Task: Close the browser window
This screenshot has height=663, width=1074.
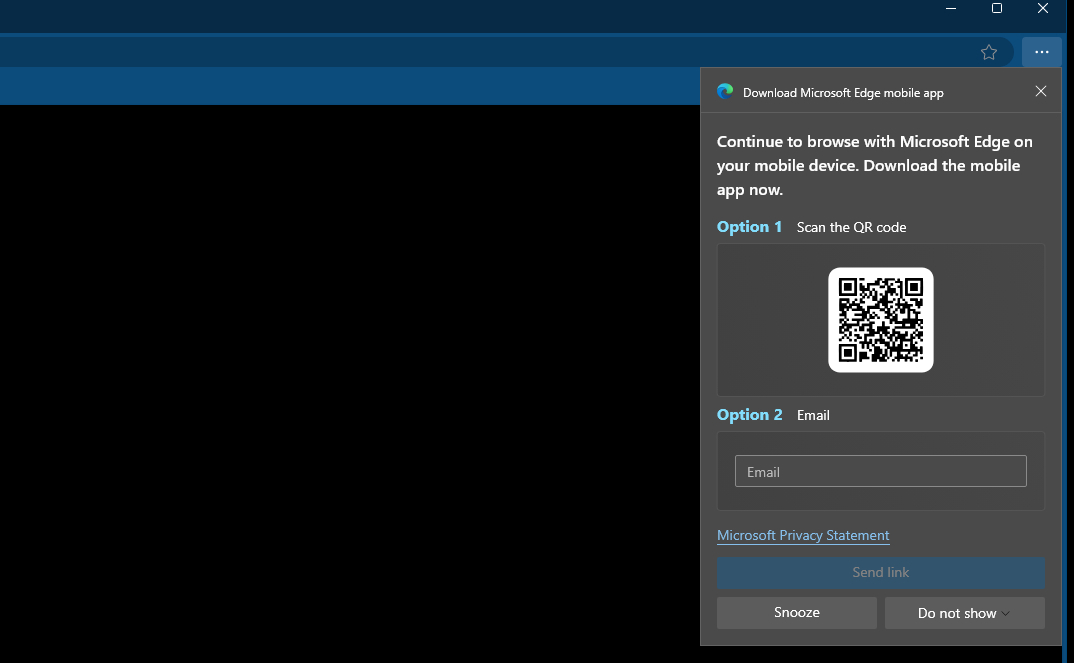Action: (1042, 9)
